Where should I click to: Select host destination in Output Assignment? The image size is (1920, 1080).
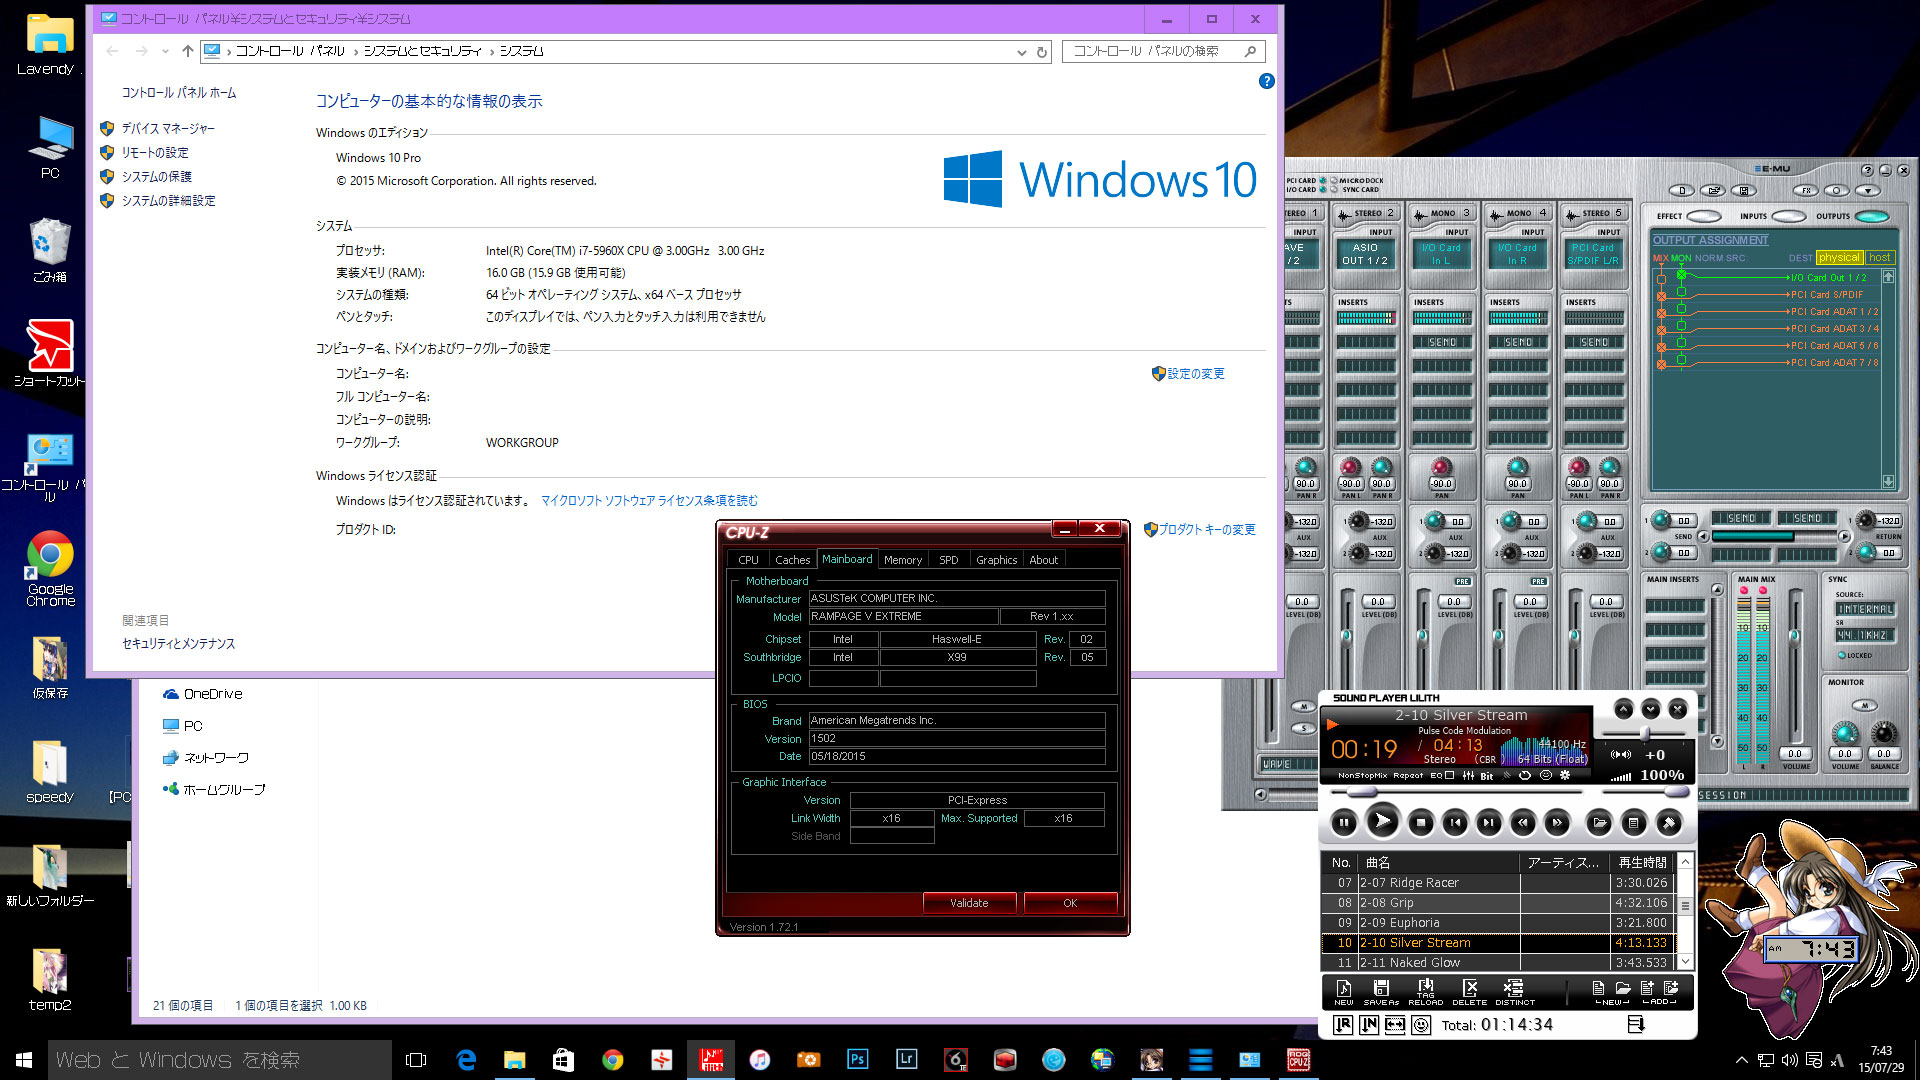(x=1880, y=258)
